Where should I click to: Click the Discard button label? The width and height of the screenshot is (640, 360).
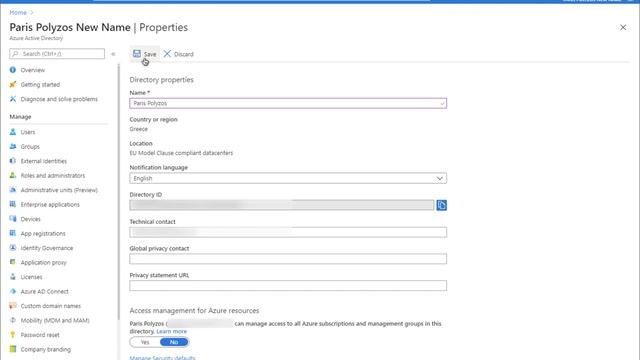(184, 54)
